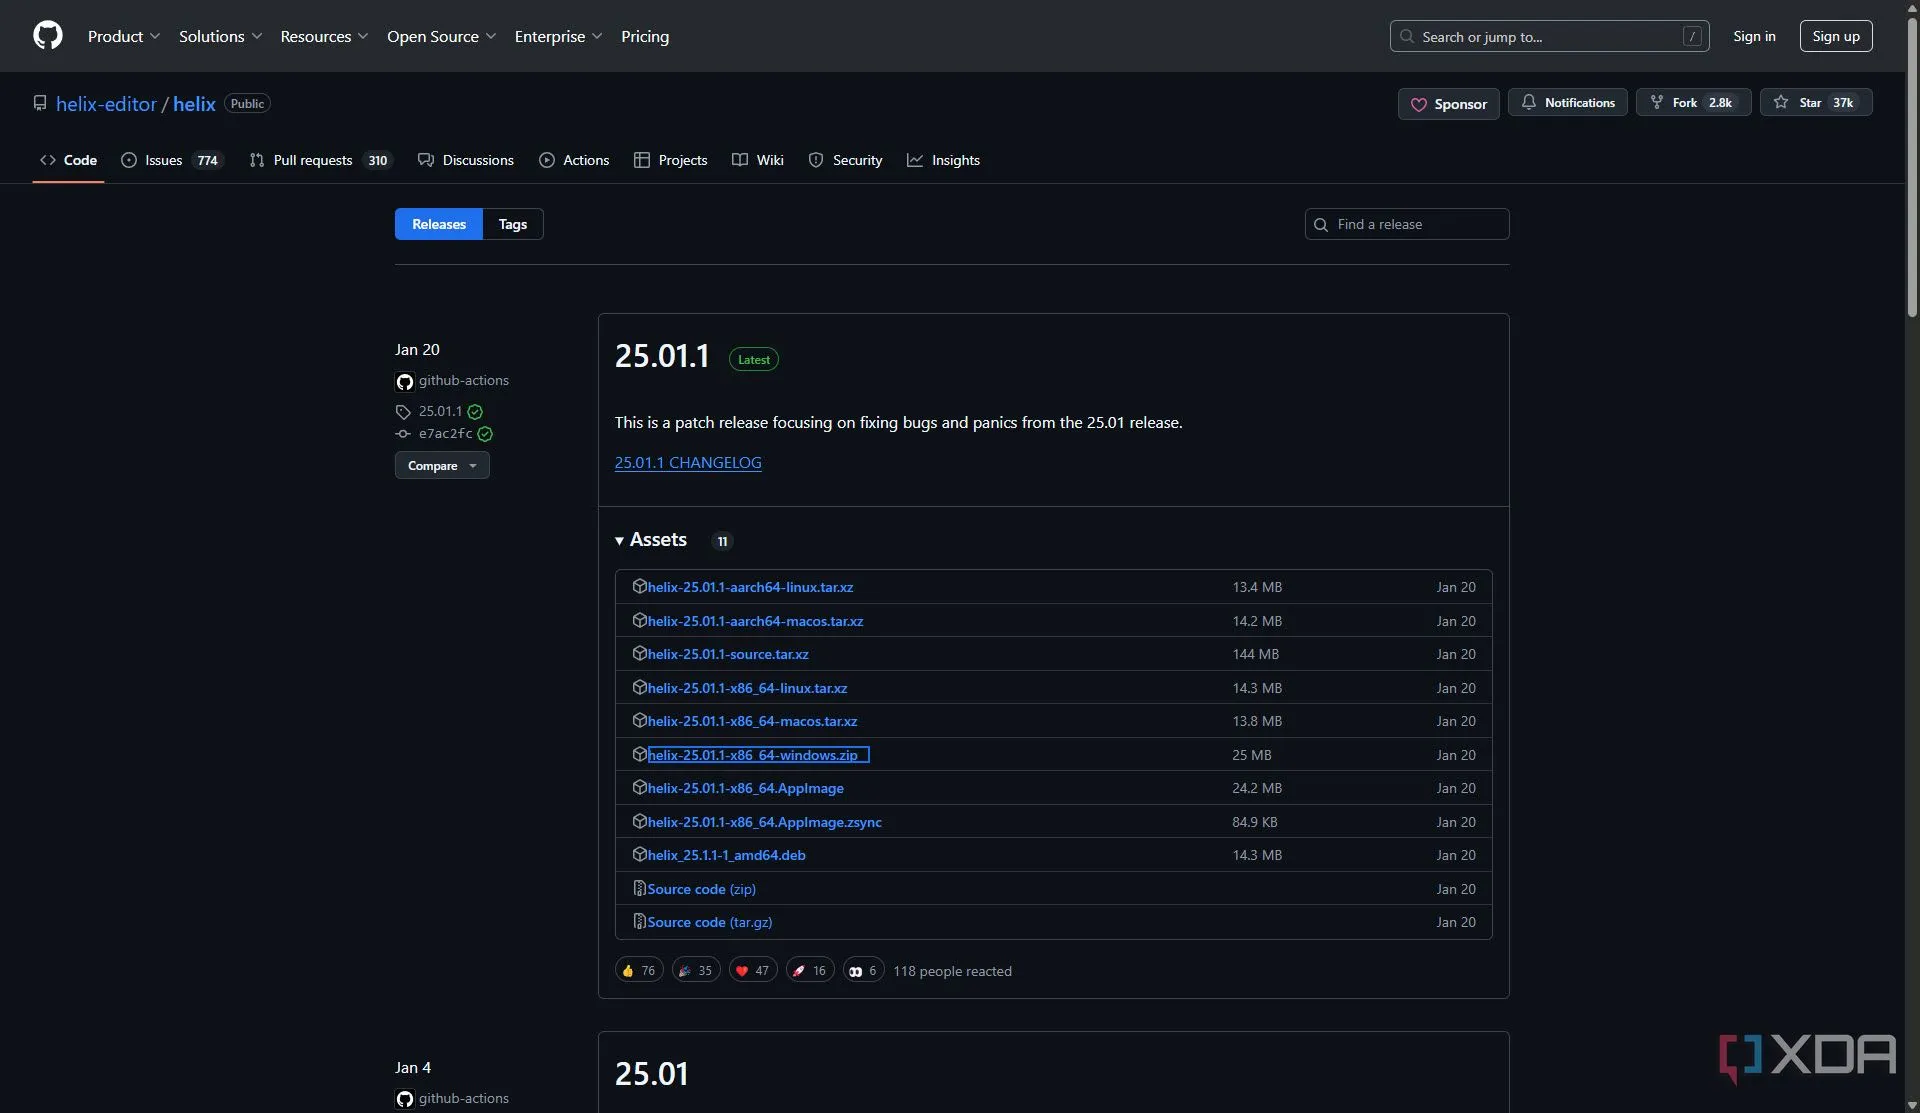Download helix_25.1.1-1_amd64.deb
This screenshot has width=1920, height=1113.
726,855
